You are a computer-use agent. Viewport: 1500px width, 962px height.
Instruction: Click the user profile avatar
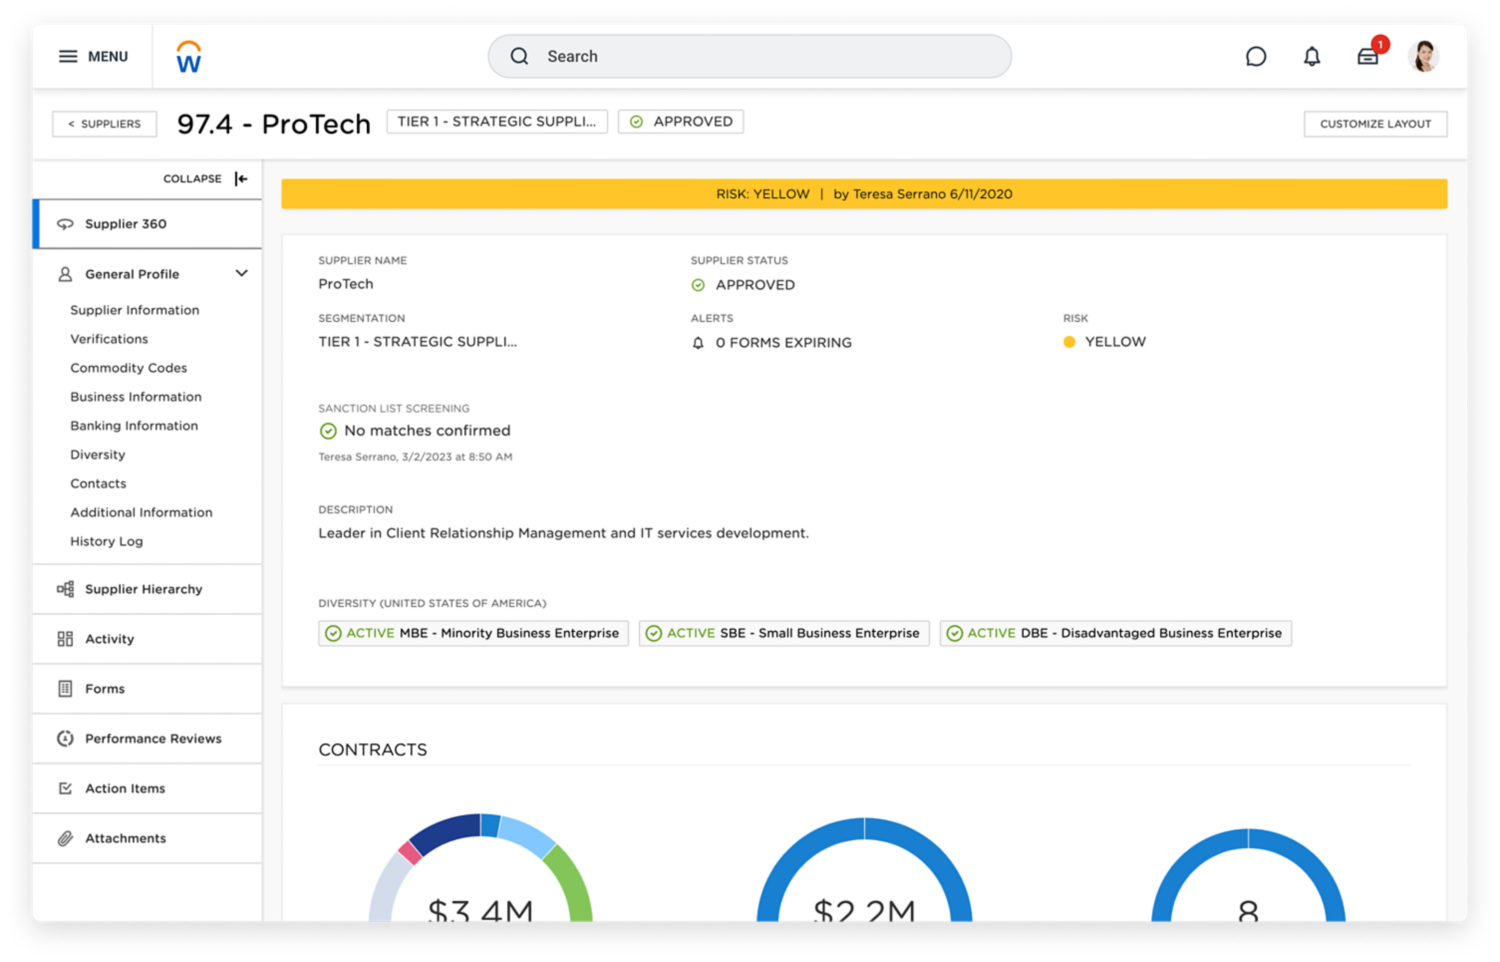pos(1422,57)
